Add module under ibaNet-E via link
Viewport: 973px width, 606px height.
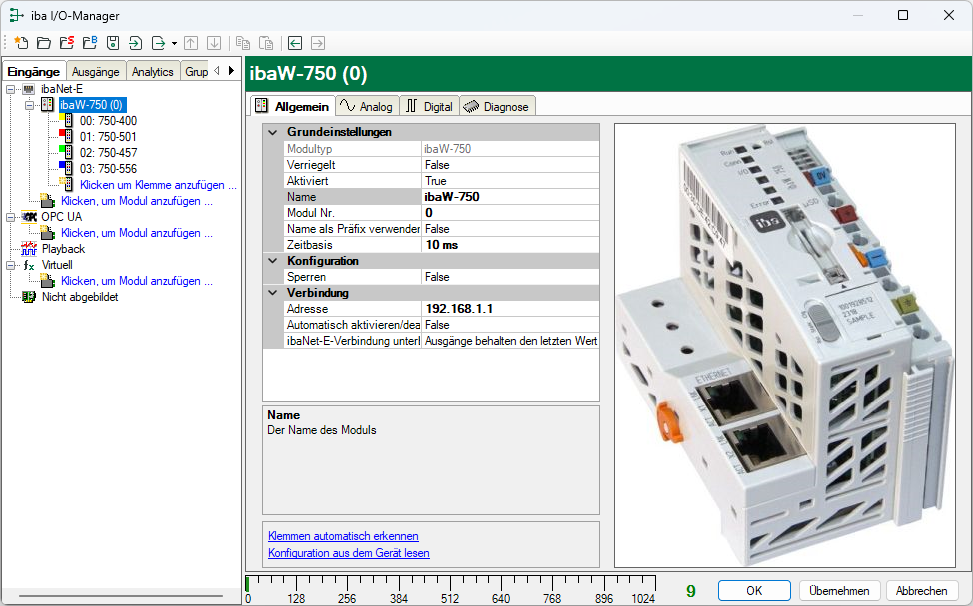[137, 201]
